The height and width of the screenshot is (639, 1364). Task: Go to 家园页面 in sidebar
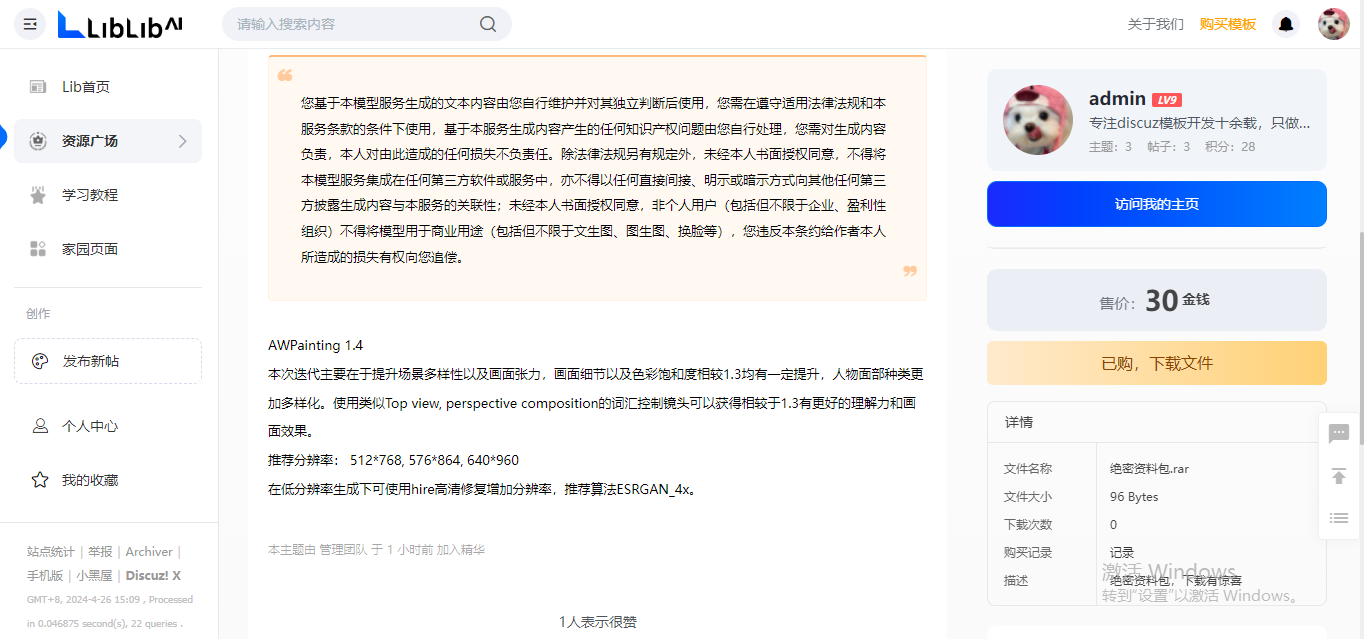(x=89, y=249)
